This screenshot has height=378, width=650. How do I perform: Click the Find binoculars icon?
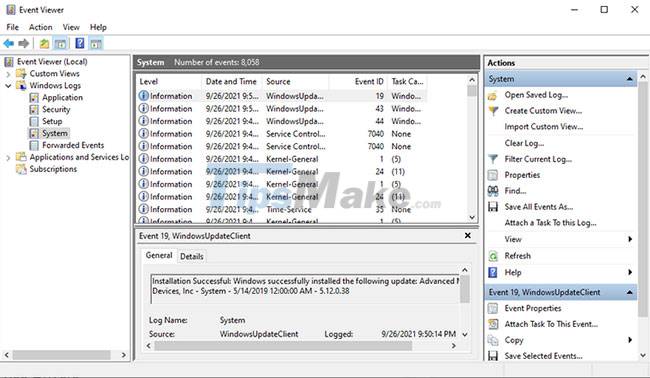click(x=493, y=191)
